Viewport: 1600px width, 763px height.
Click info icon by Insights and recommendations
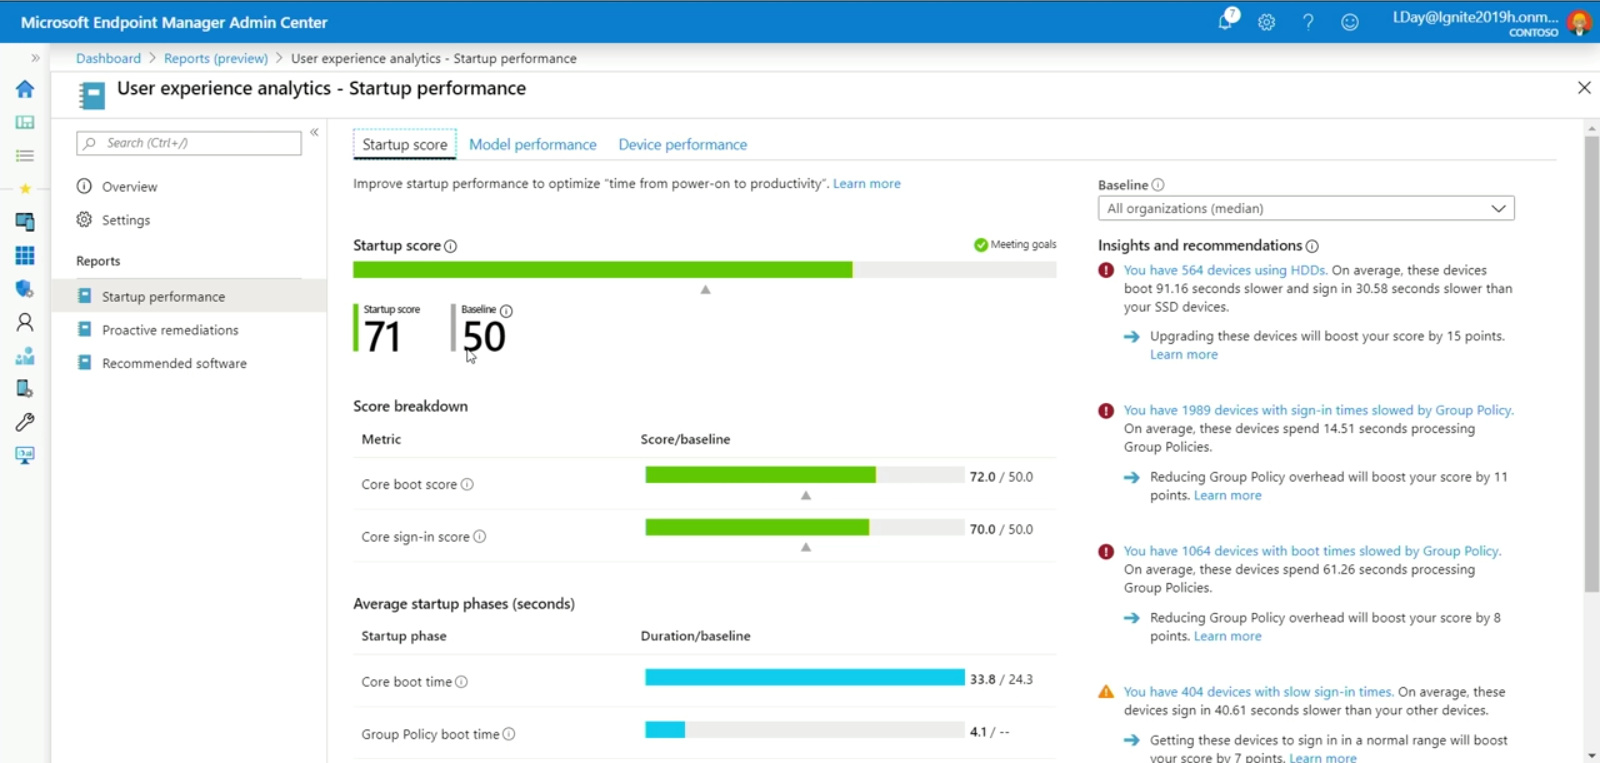click(1312, 246)
